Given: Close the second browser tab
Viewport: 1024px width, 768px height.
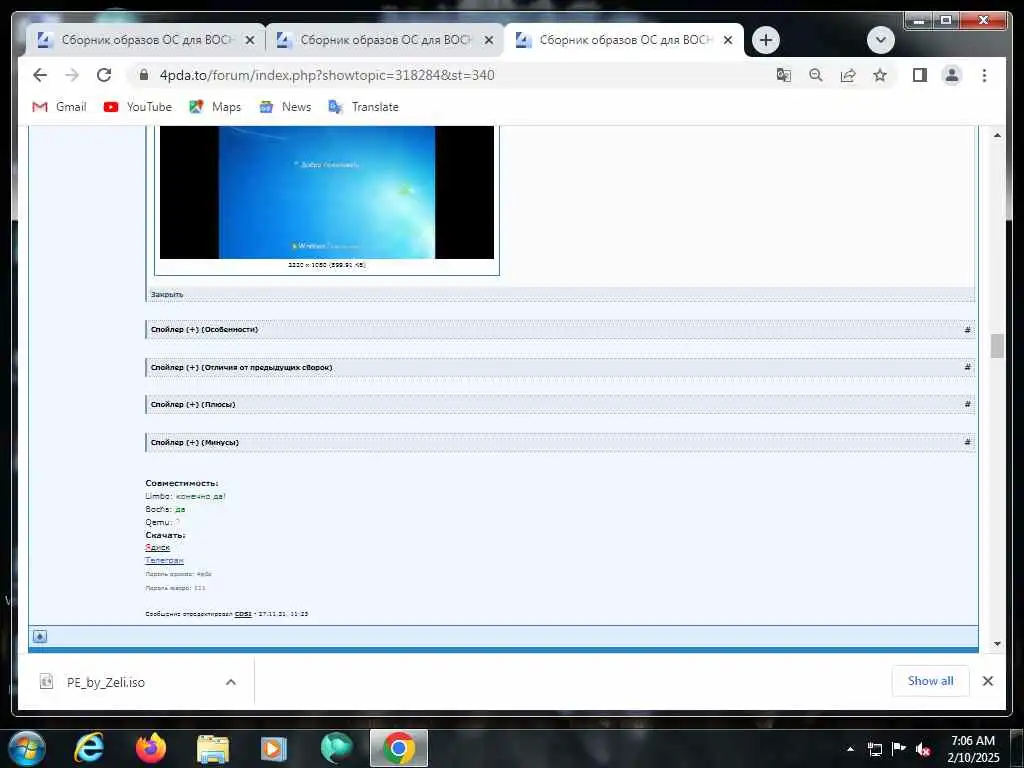Looking at the screenshot, I should [x=488, y=40].
